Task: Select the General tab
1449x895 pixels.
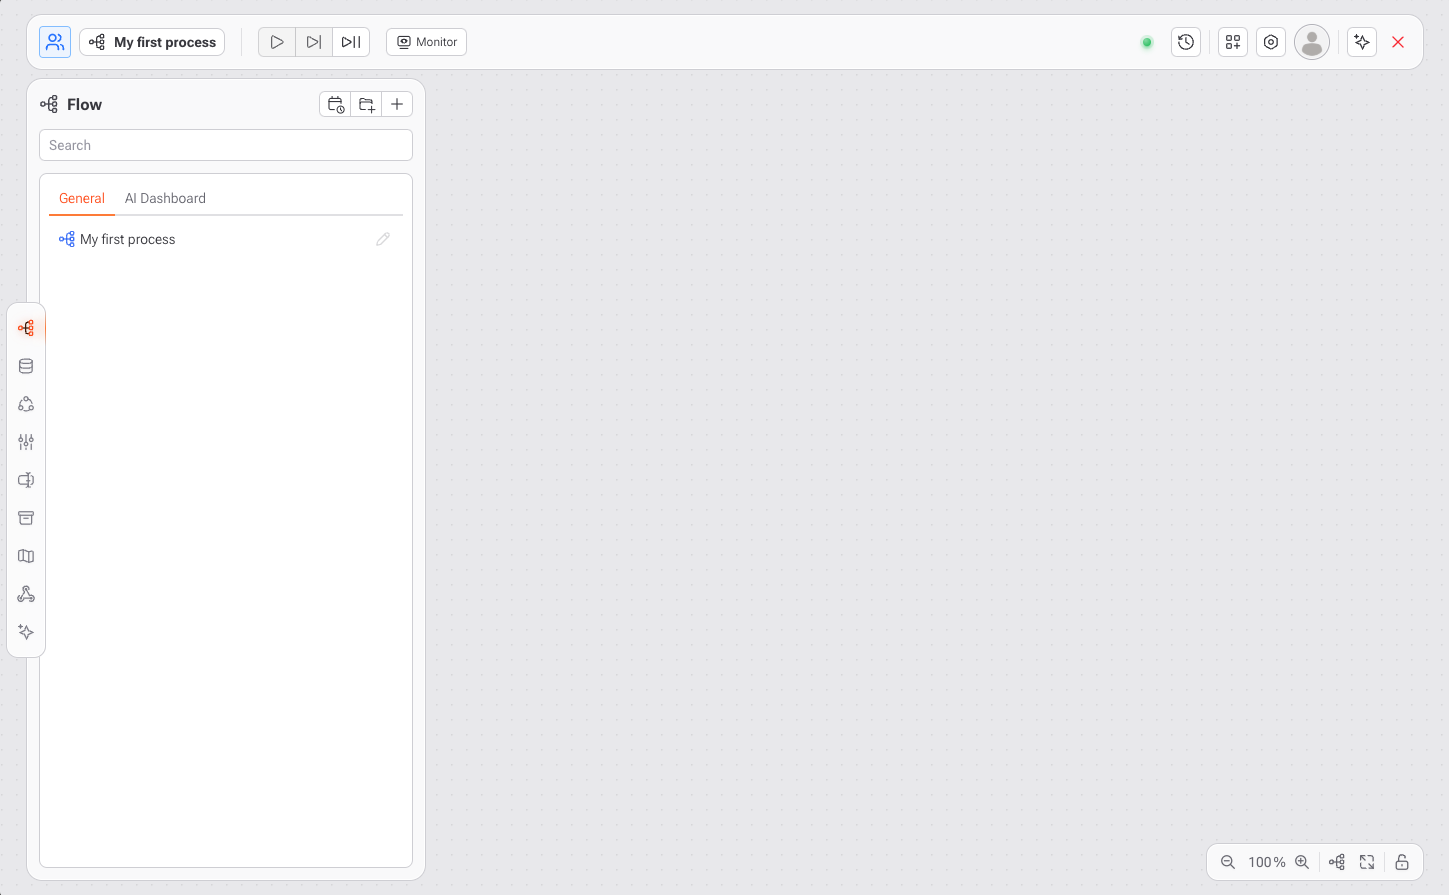Action: tap(82, 198)
